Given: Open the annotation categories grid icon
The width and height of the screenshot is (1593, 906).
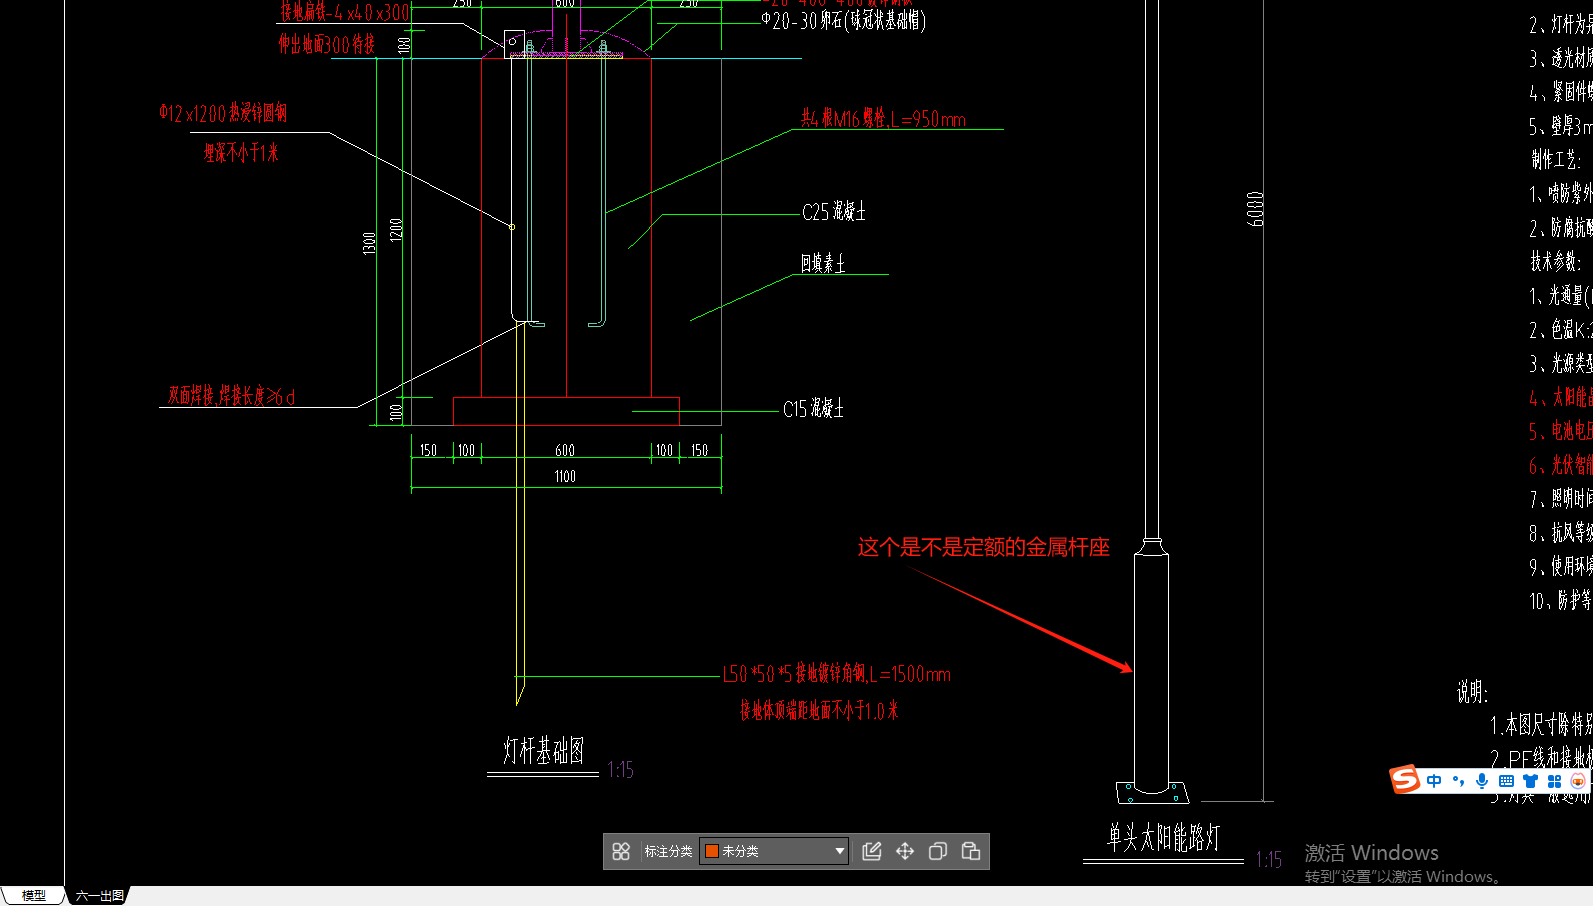Looking at the screenshot, I should [x=621, y=851].
